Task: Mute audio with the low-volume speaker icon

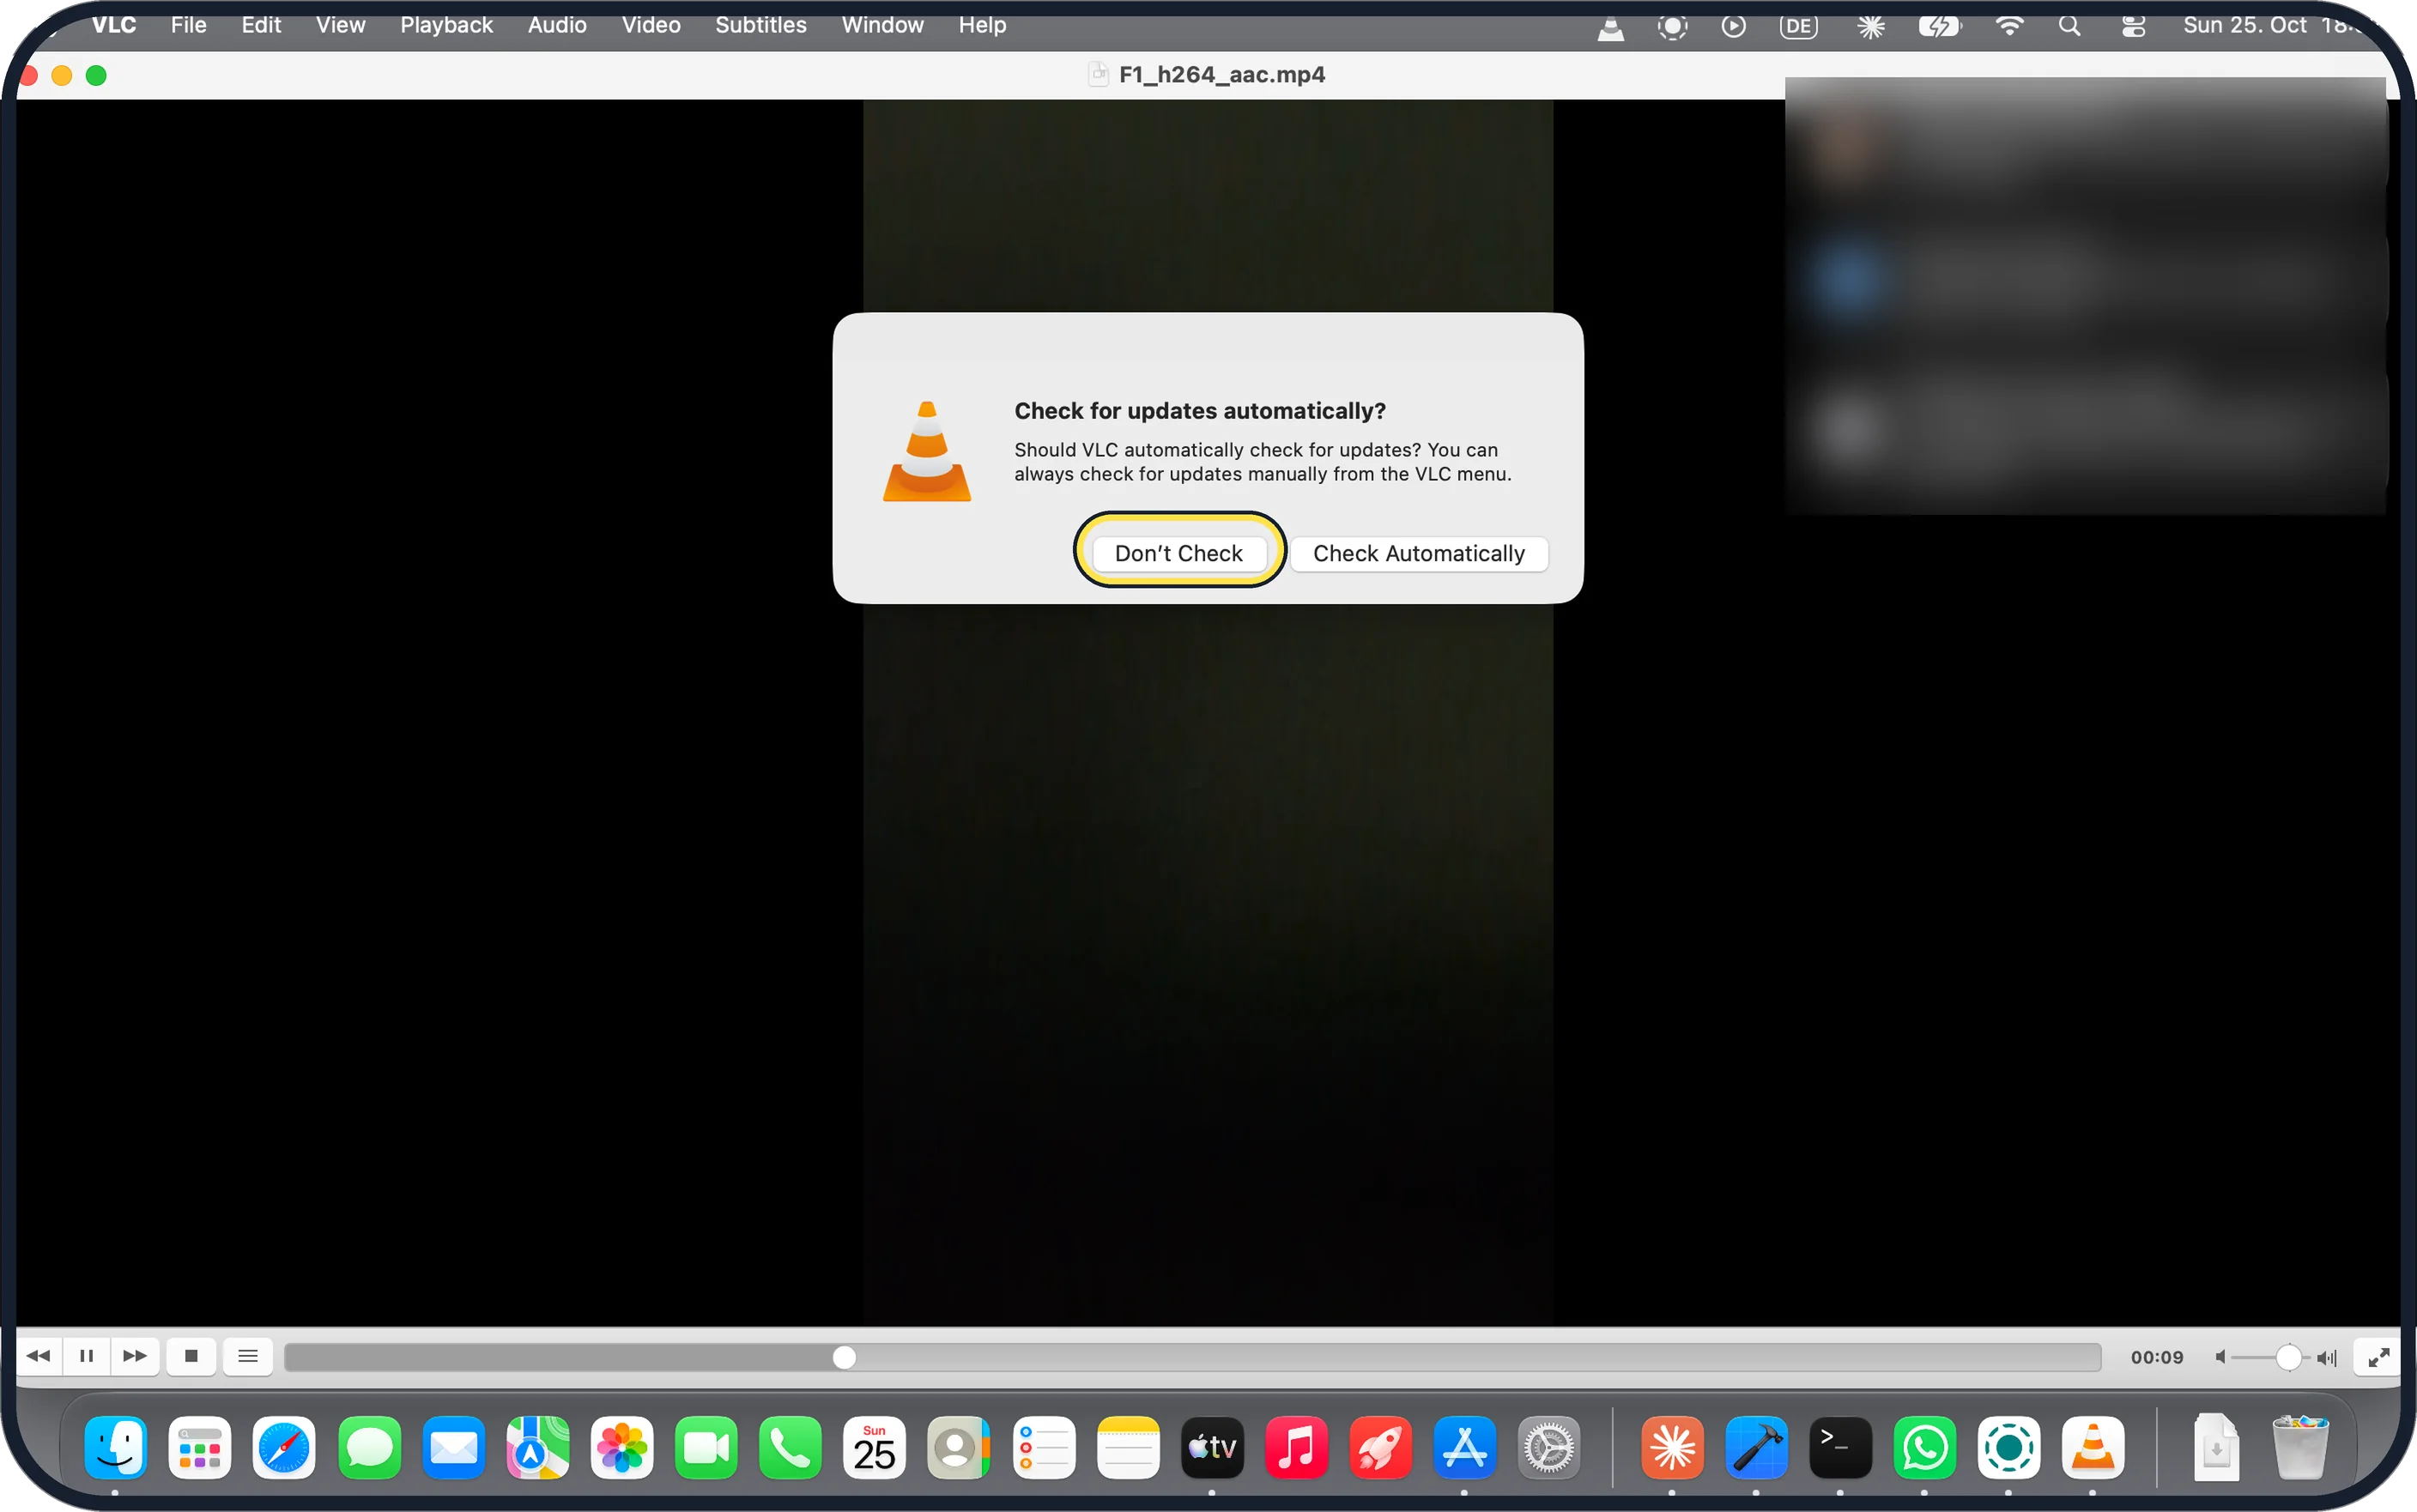Action: [x=2220, y=1357]
